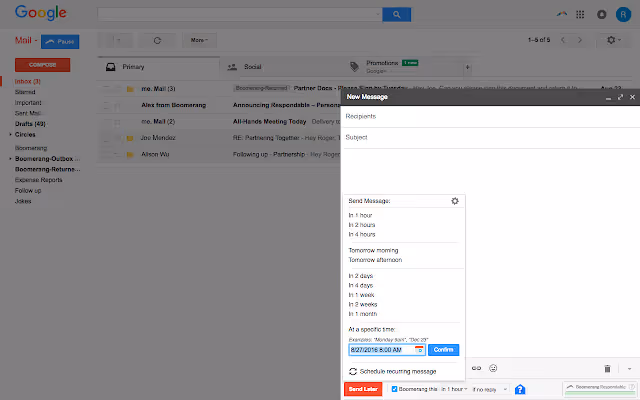Open account avatar R

point(623,15)
